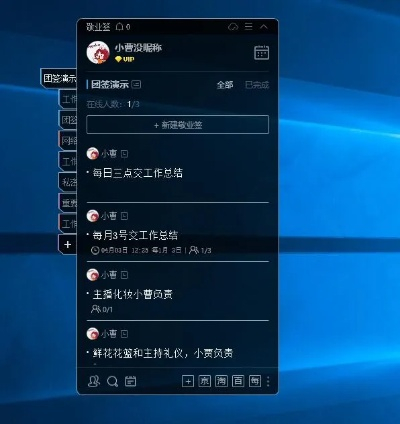Click the 敬业签 title text
400x424 pixels.
[x=98, y=27]
